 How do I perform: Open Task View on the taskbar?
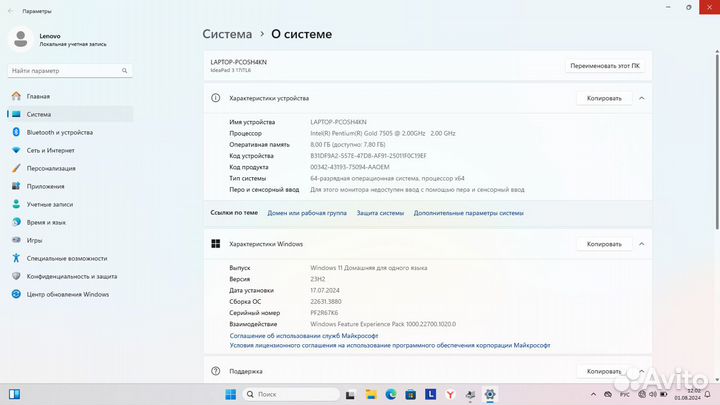coord(350,394)
